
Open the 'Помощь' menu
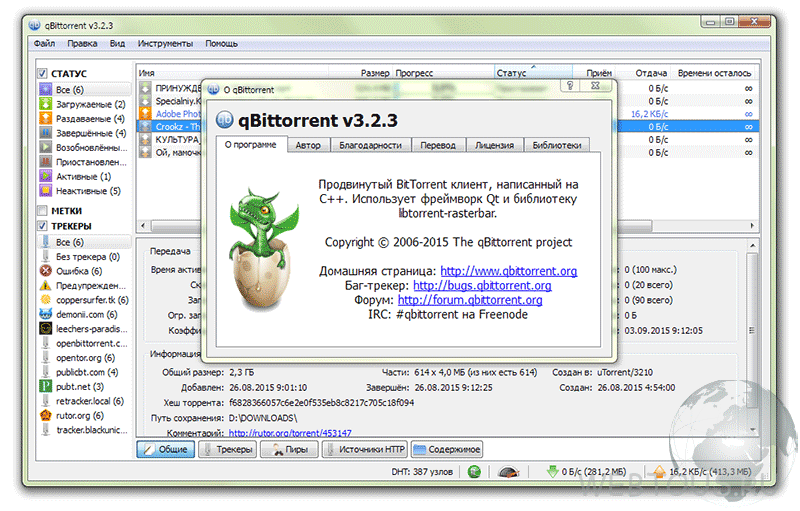[x=221, y=43]
